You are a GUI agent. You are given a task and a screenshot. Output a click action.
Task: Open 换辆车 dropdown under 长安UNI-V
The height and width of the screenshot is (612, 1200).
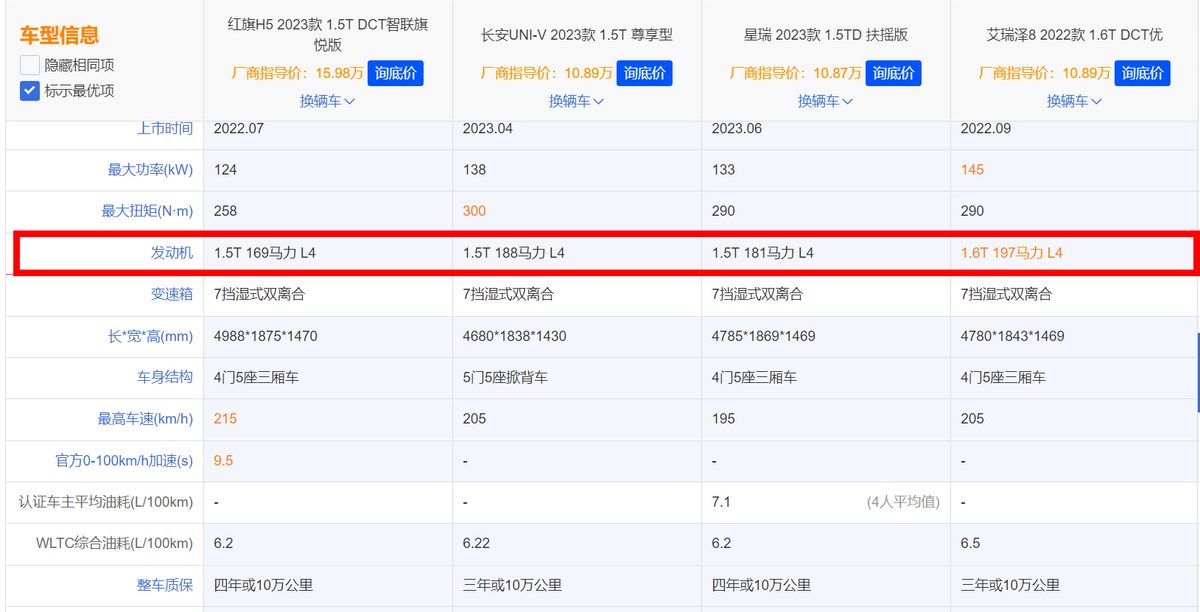pos(577,101)
